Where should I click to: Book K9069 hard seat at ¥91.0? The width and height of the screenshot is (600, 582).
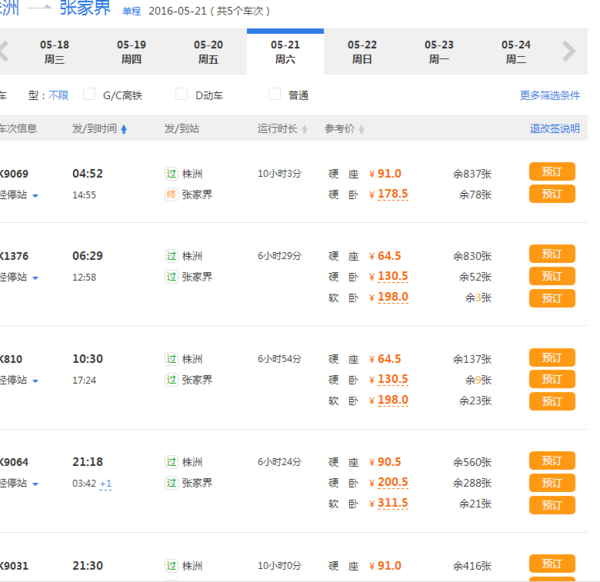(x=552, y=171)
